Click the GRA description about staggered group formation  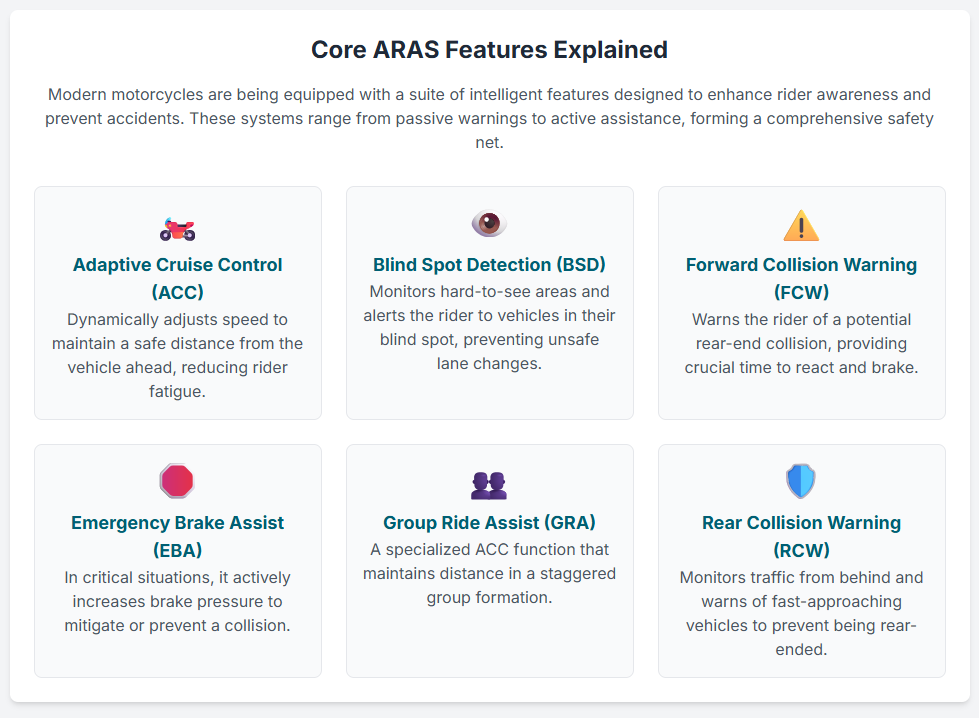[x=489, y=573]
